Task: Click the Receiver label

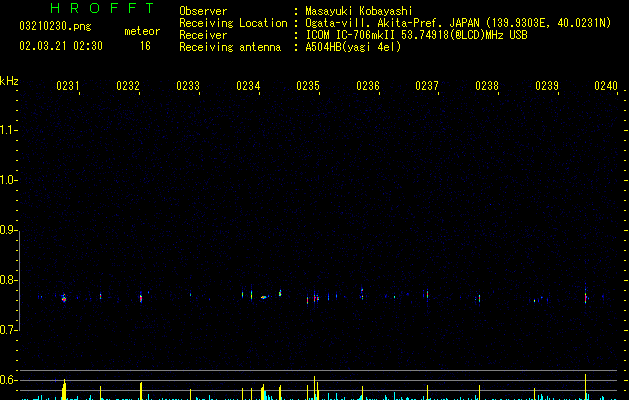Action: (203, 35)
